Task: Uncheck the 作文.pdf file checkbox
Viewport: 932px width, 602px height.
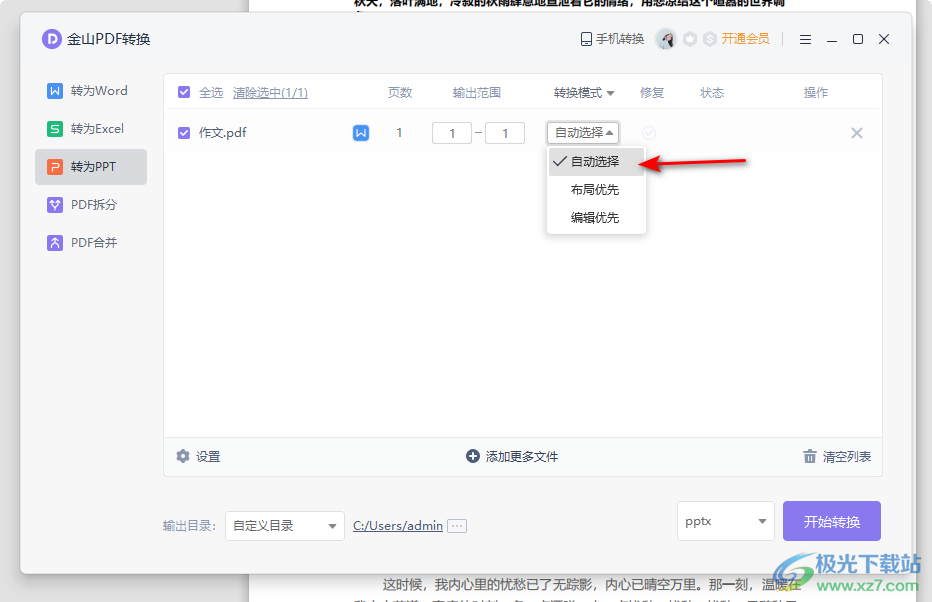Action: [184, 133]
